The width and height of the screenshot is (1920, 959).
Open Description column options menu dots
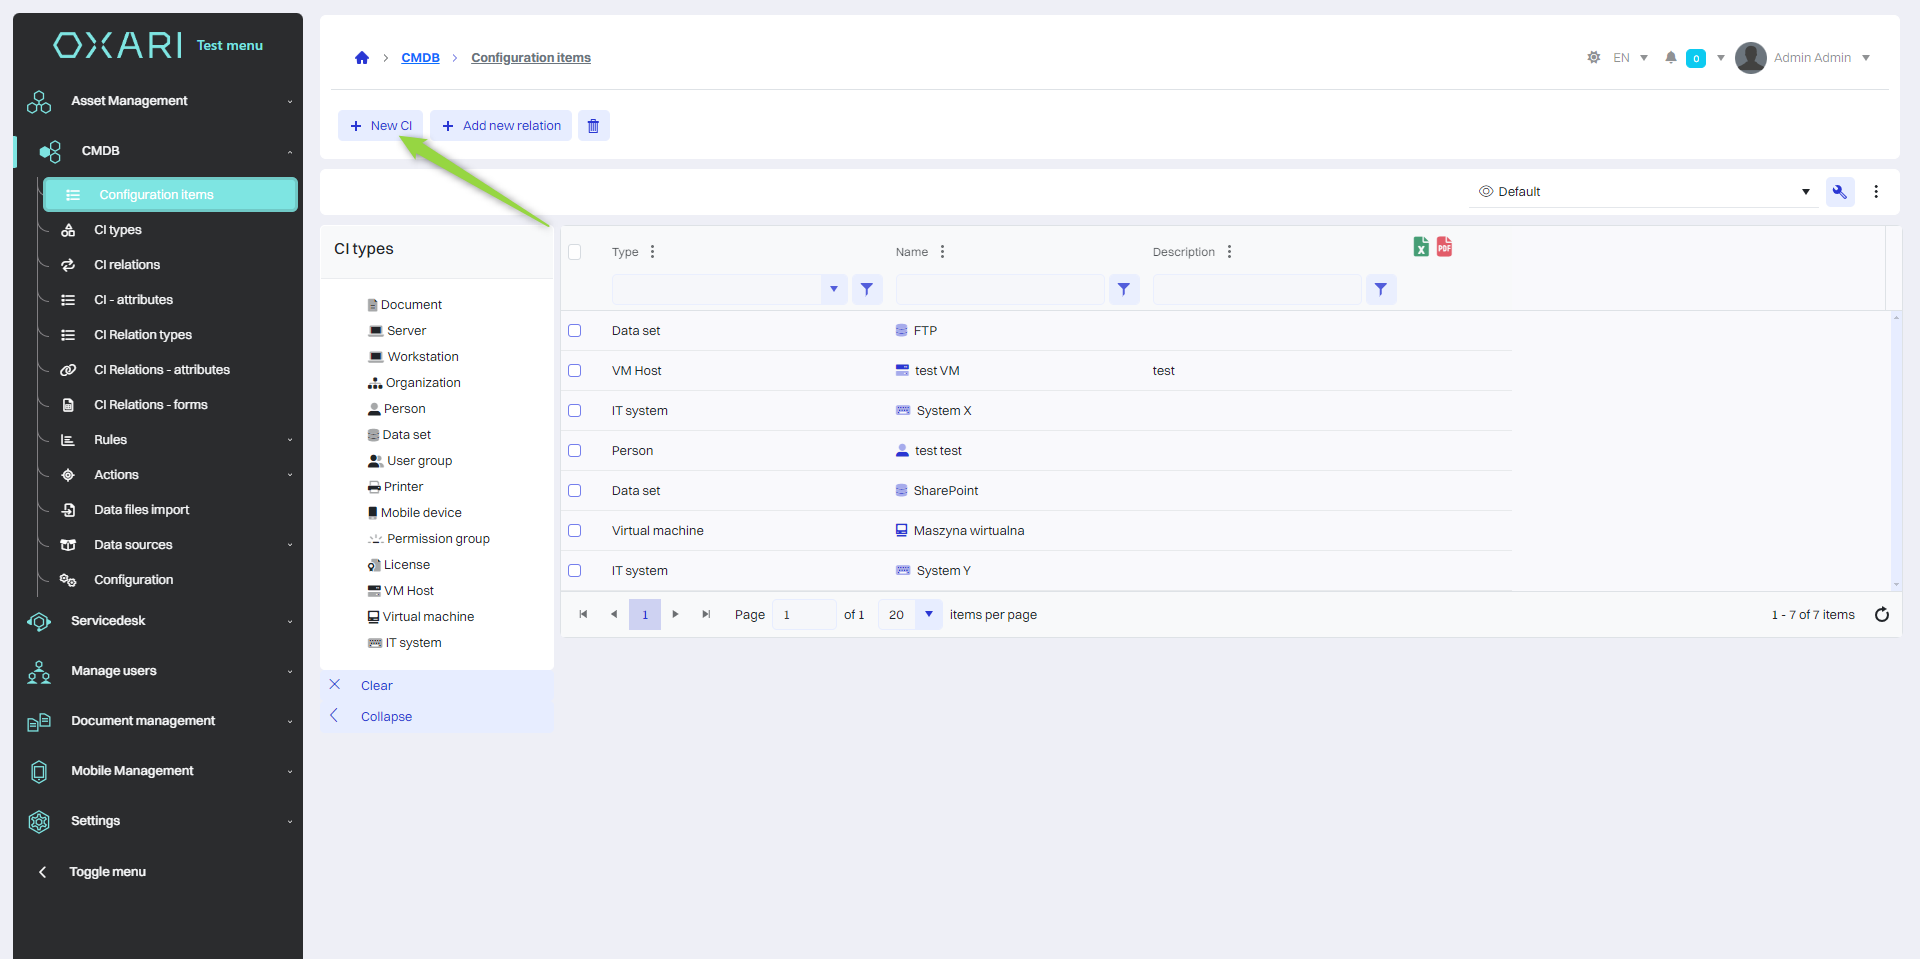click(1229, 252)
